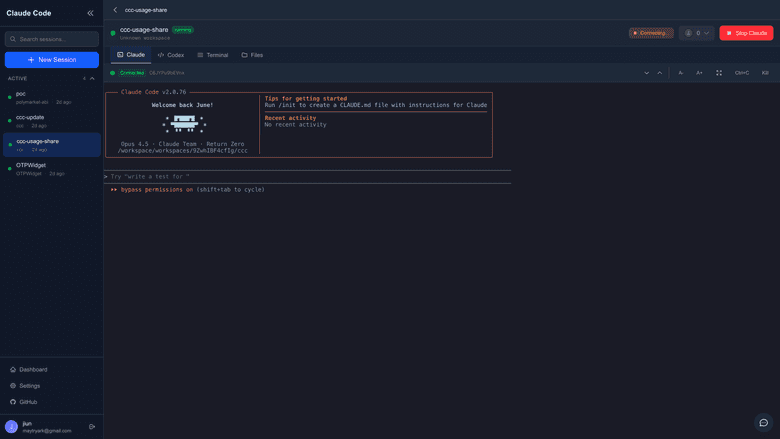Click the active sessions count beside ACTIVE
780x439 pixels.
(x=84, y=79)
